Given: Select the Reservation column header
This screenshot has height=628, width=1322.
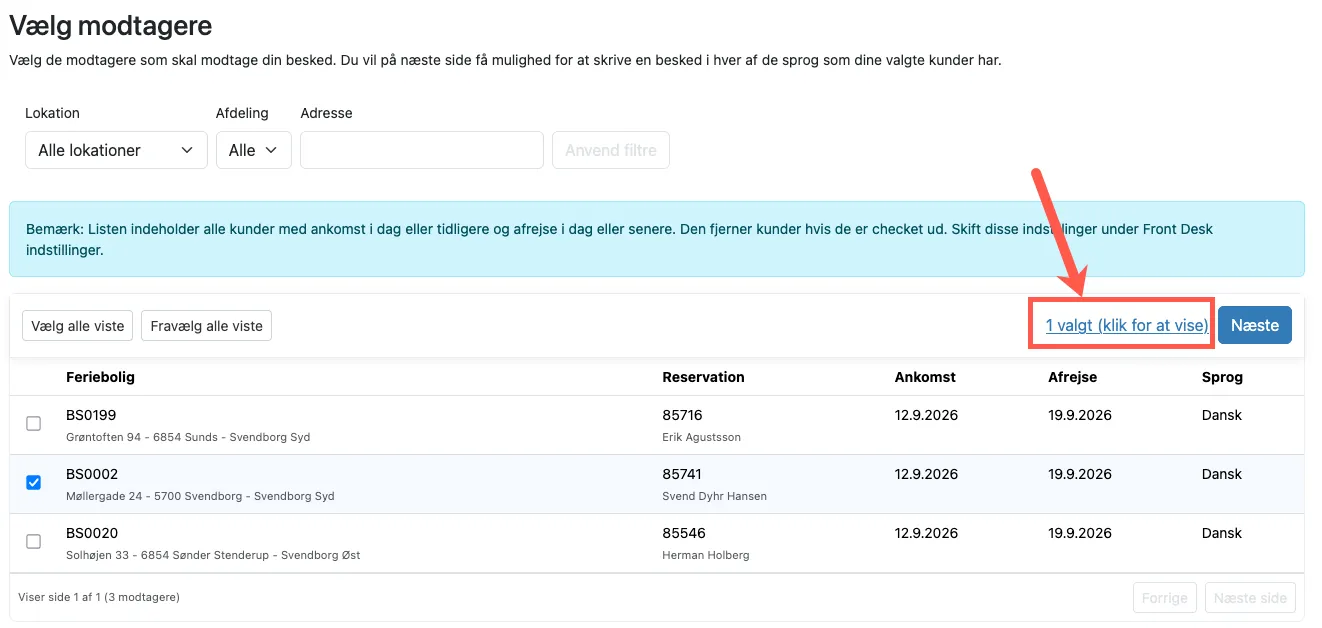Looking at the screenshot, I should 703,377.
